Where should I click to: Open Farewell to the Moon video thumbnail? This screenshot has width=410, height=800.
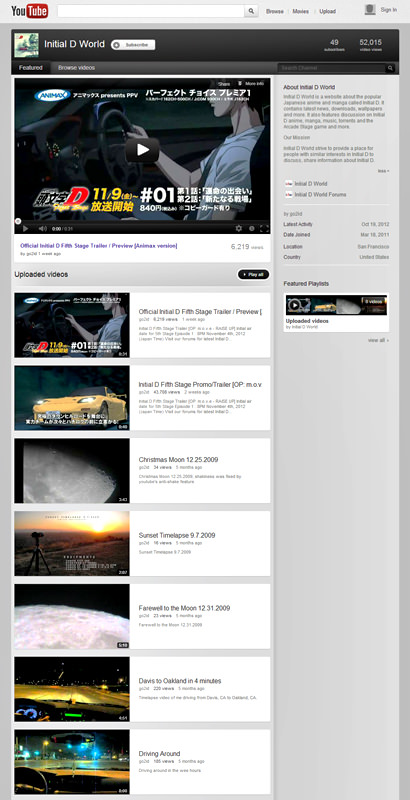pos(72,616)
